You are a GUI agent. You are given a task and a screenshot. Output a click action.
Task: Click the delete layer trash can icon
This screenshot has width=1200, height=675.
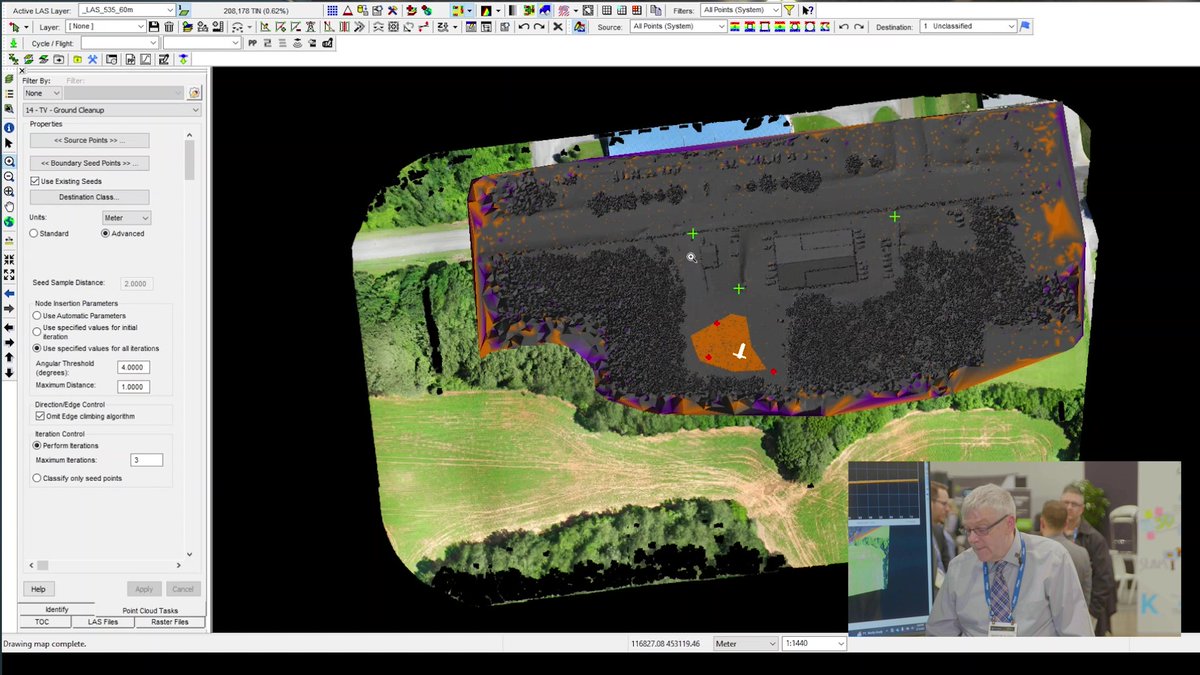(169, 26)
